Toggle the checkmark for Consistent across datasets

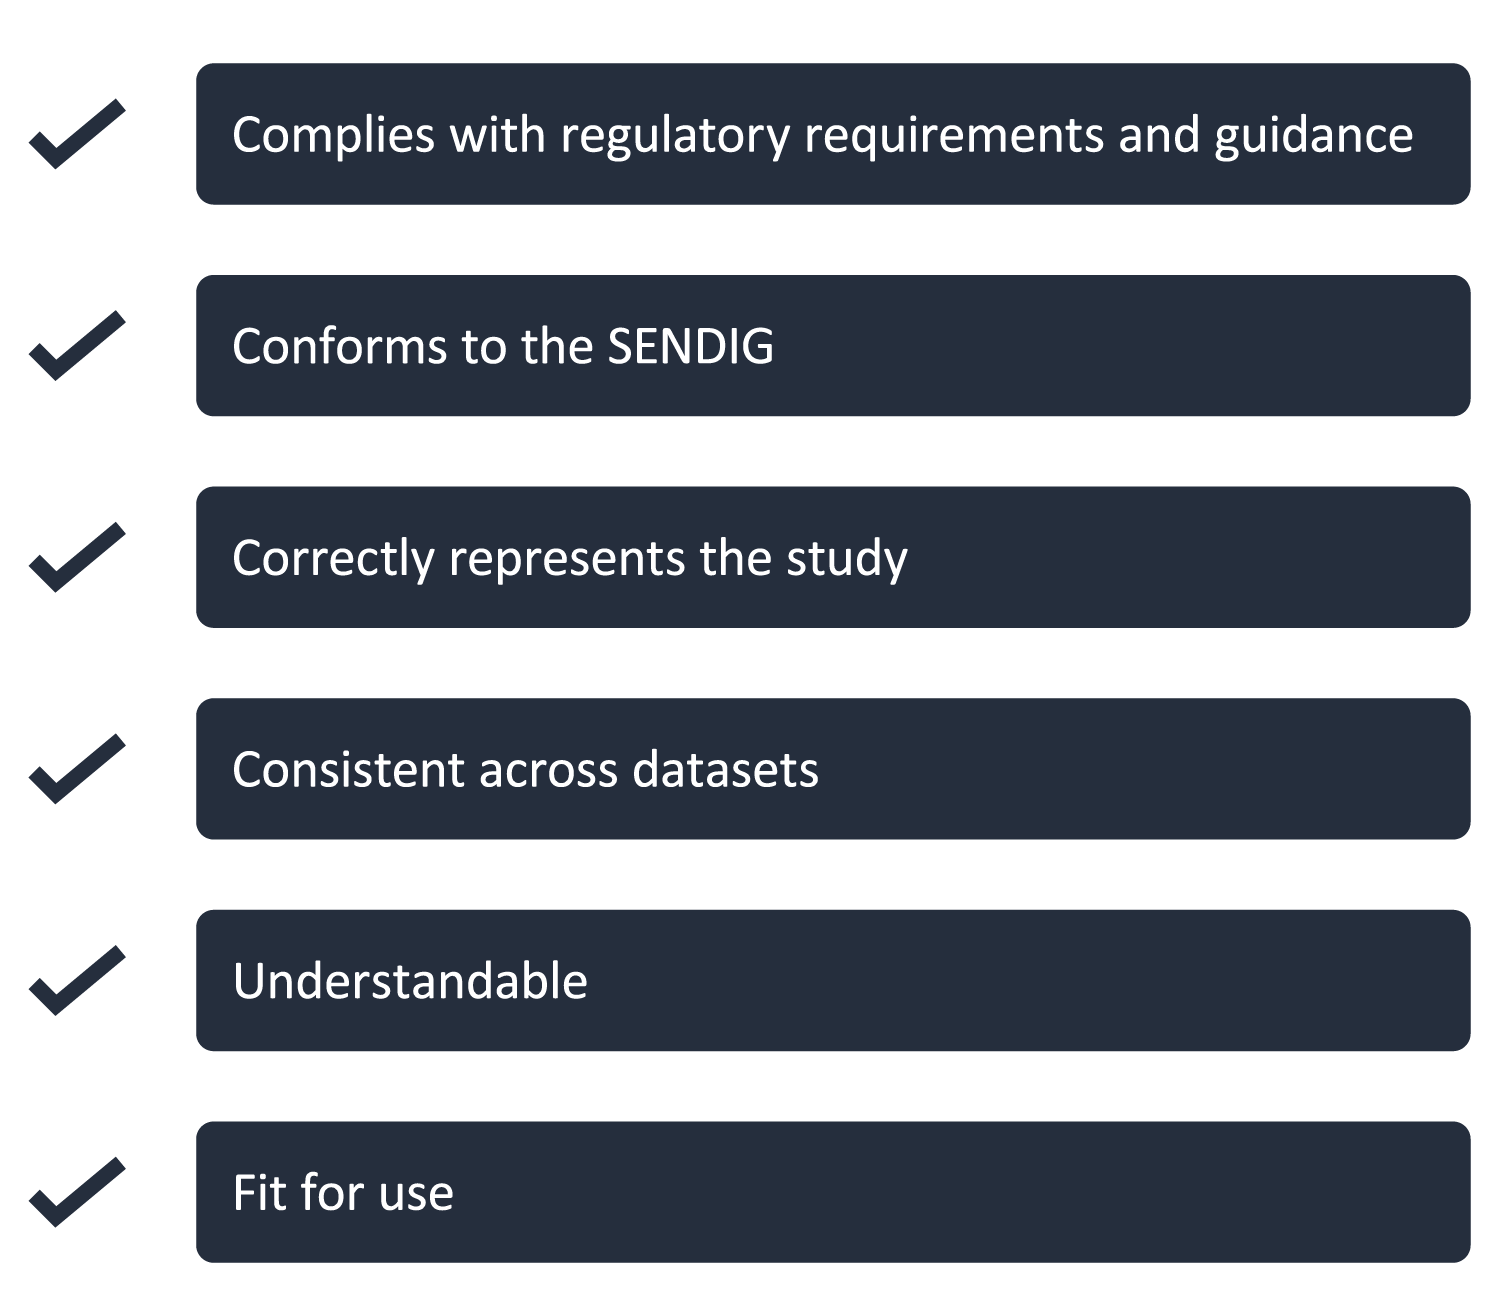pos(77,769)
